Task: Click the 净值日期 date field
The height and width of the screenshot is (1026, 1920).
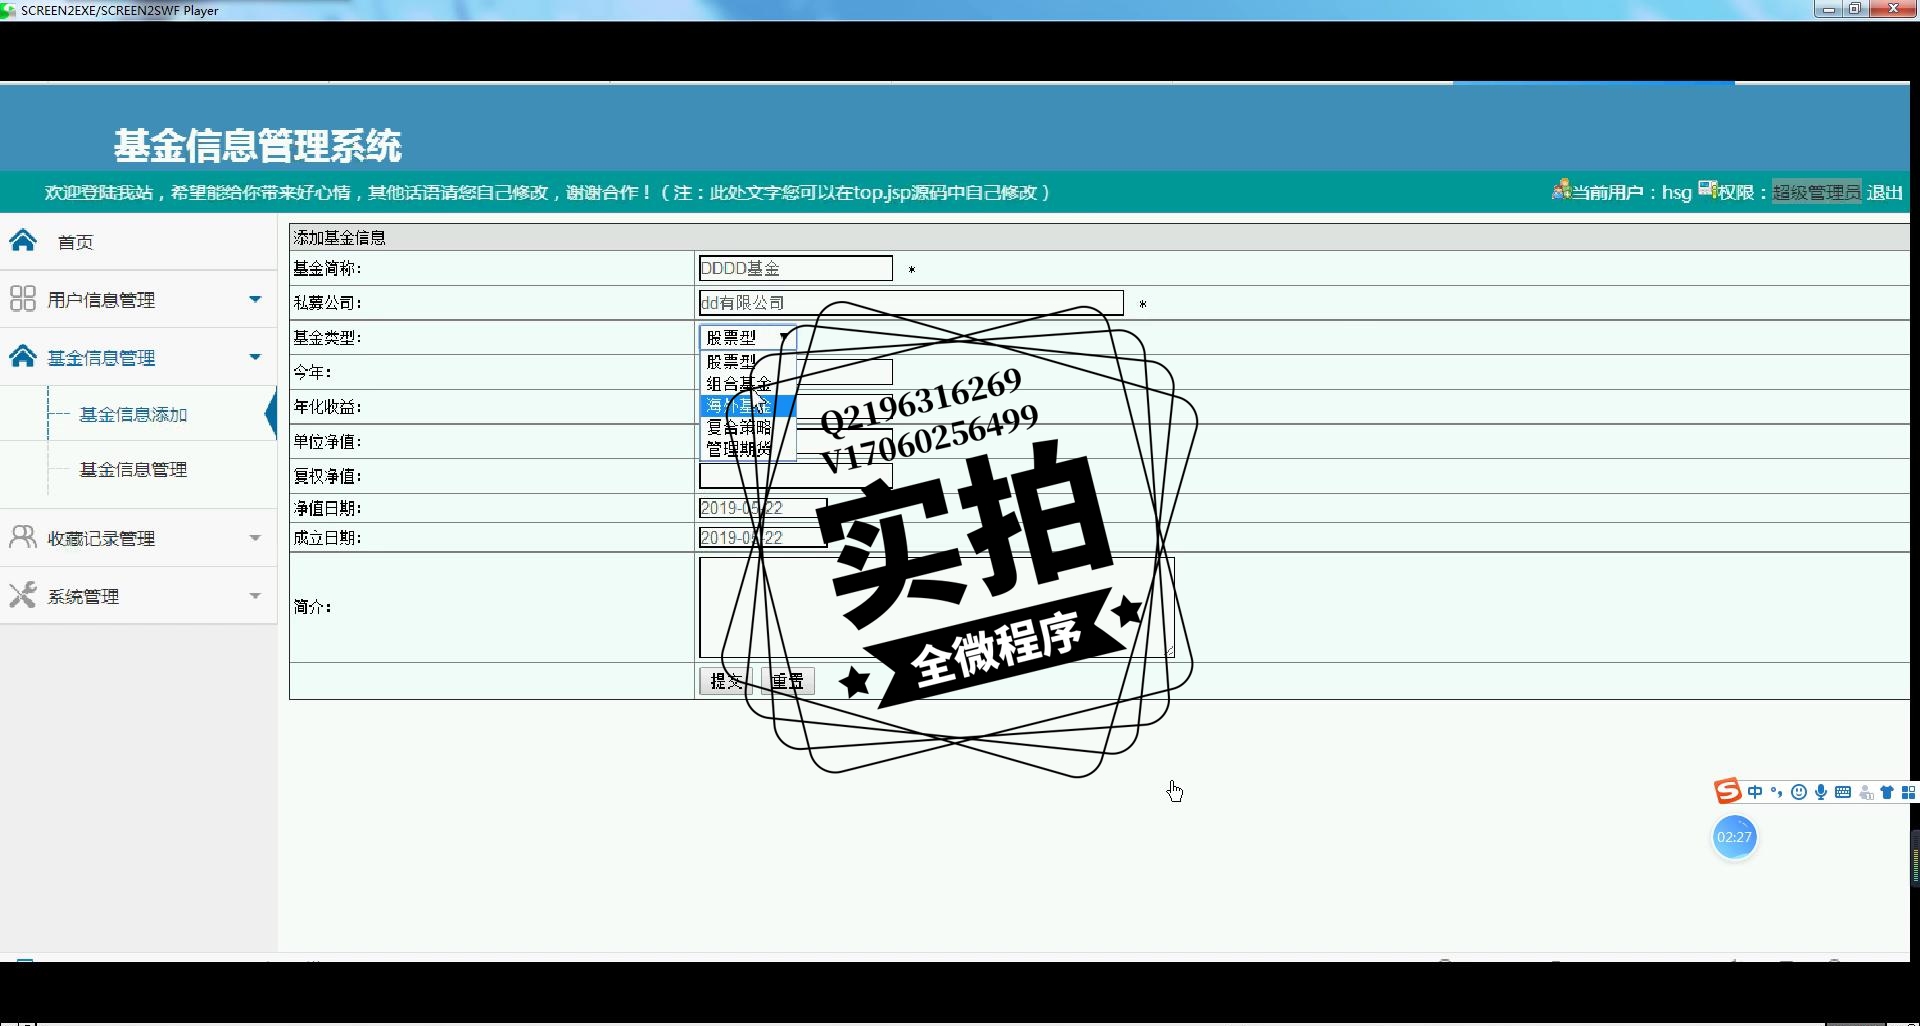Action: click(763, 508)
